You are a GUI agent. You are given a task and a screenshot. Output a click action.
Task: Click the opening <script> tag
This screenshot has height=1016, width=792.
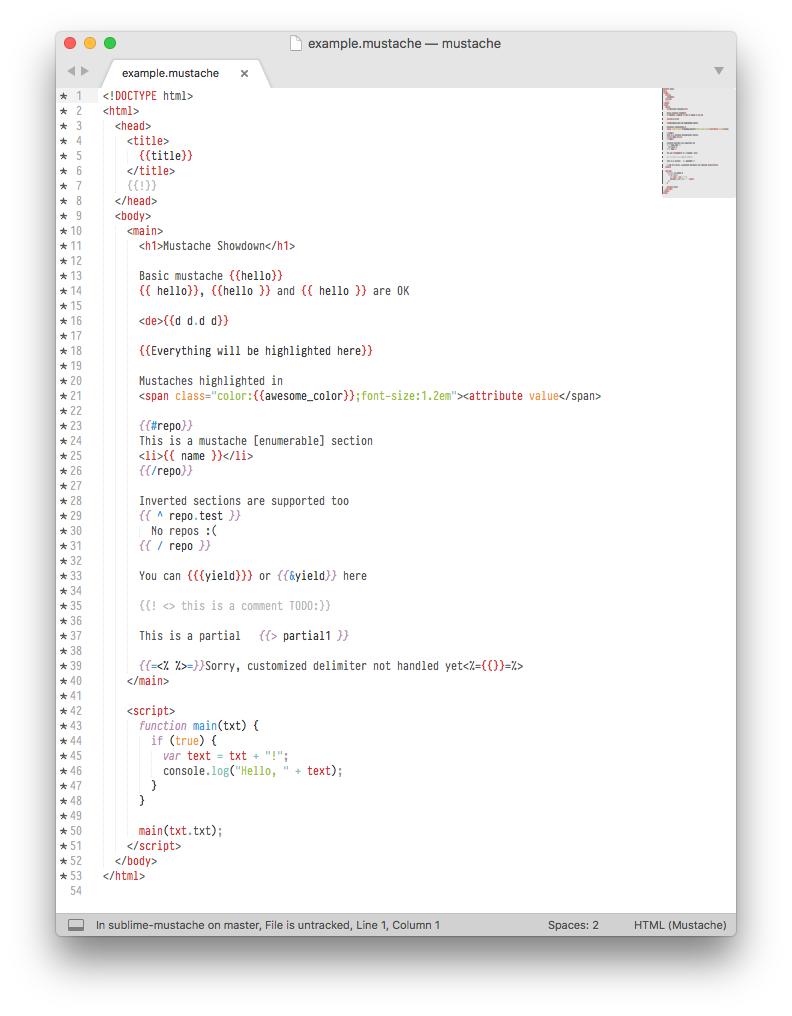coord(151,711)
